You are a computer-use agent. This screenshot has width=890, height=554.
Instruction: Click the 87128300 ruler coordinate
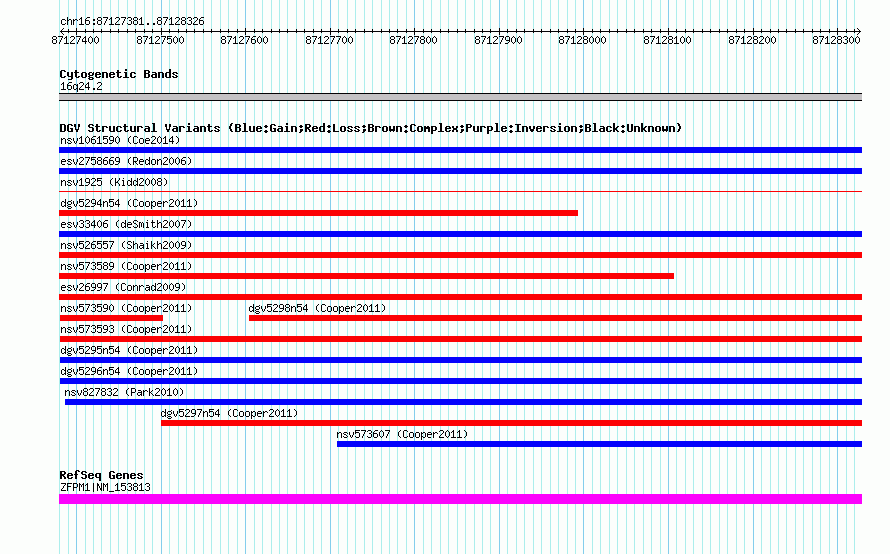pyautogui.click(x=837, y=40)
